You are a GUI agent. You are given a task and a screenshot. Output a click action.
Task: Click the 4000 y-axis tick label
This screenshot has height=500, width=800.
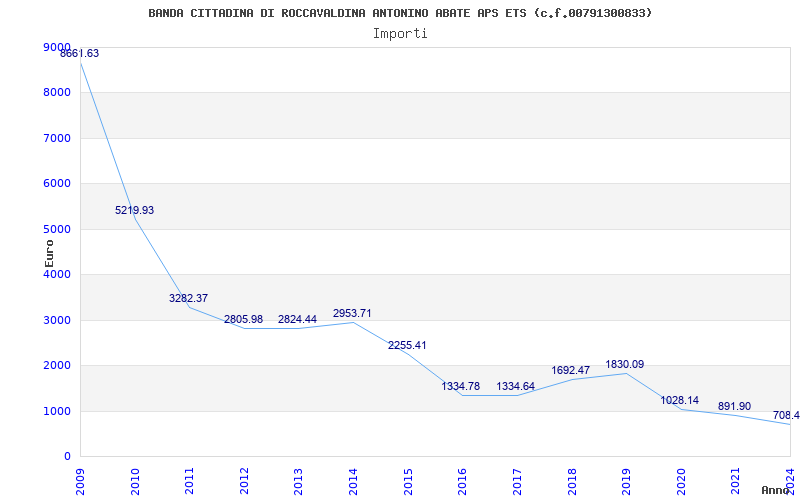click(57, 274)
